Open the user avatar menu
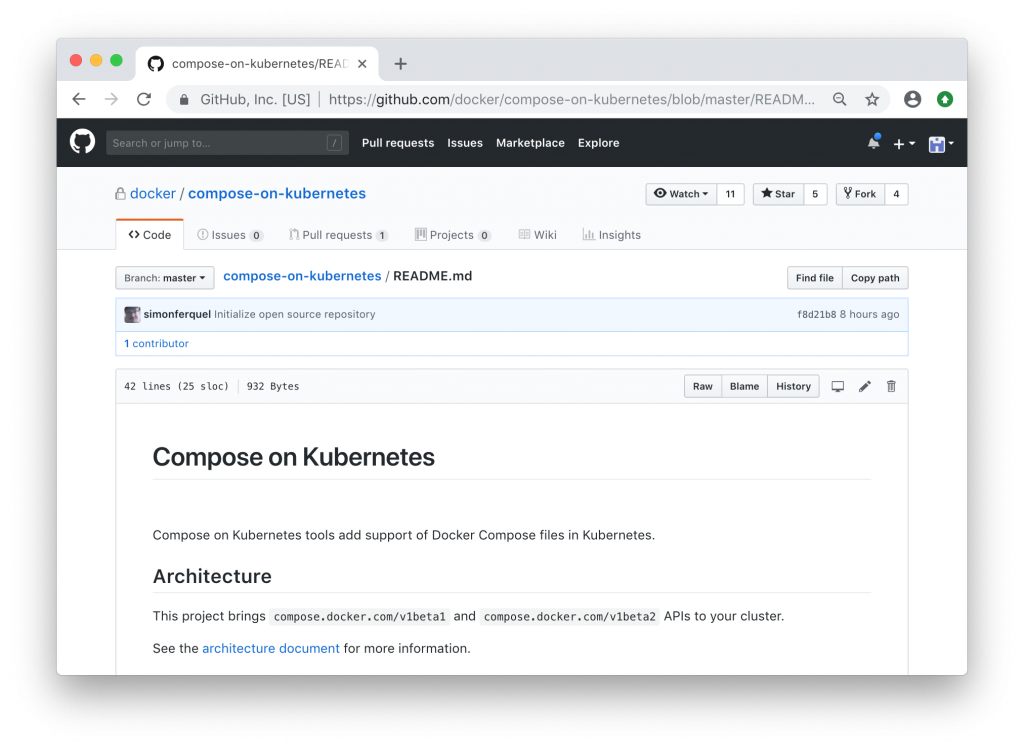This screenshot has height=750, width=1024. coord(941,144)
